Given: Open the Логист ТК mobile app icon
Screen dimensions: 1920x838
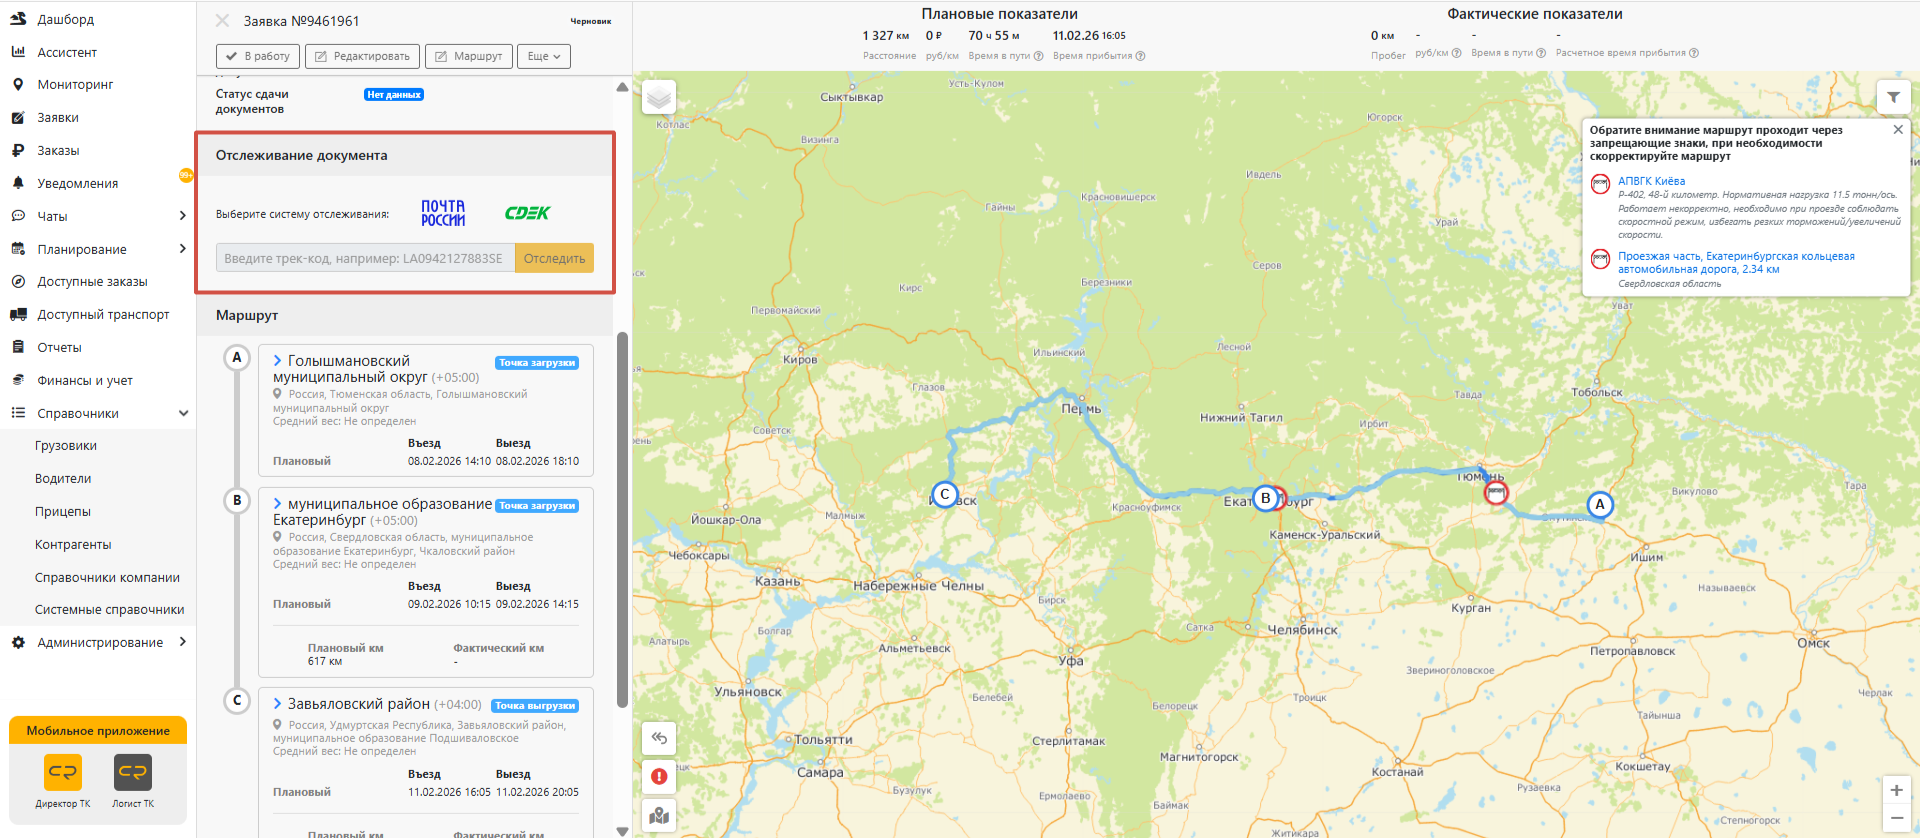Looking at the screenshot, I should pyautogui.click(x=133, y=772).
